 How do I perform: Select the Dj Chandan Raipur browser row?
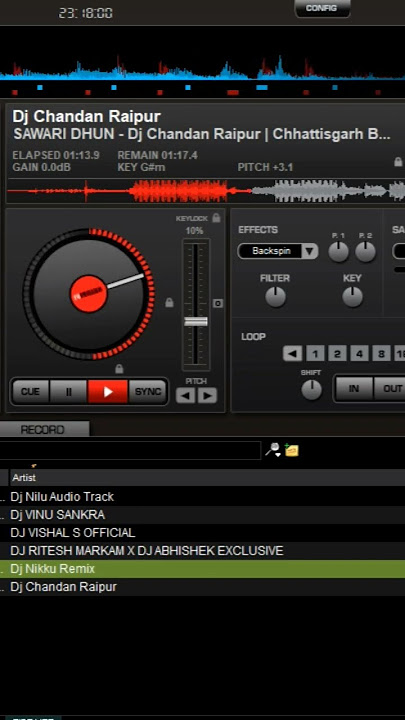coord(202,587)
